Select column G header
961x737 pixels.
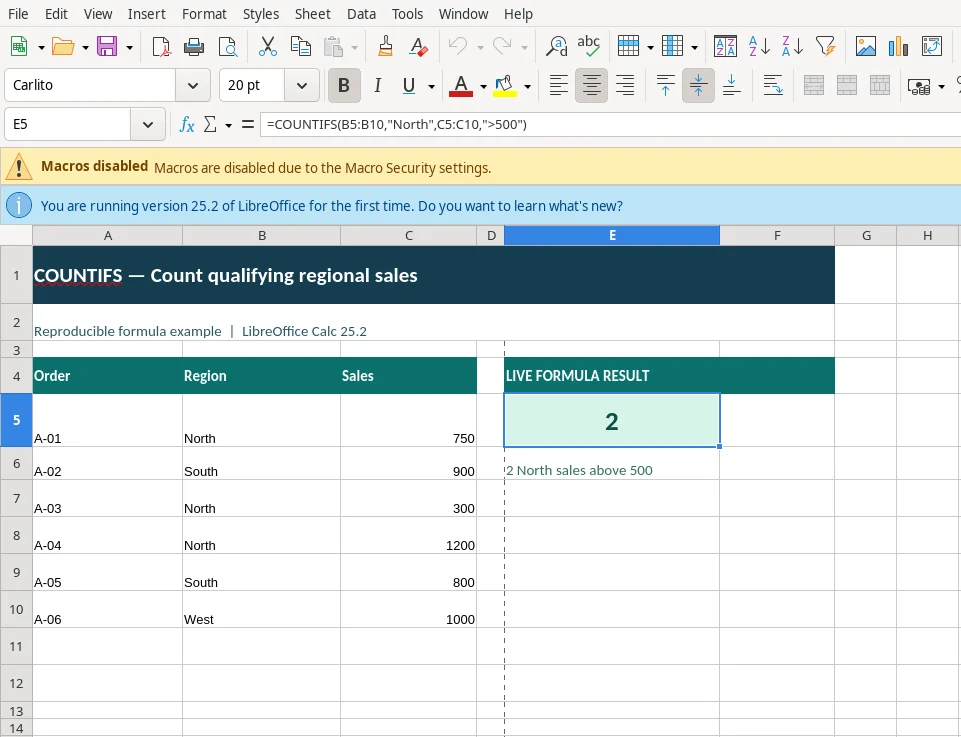point(866,235)
